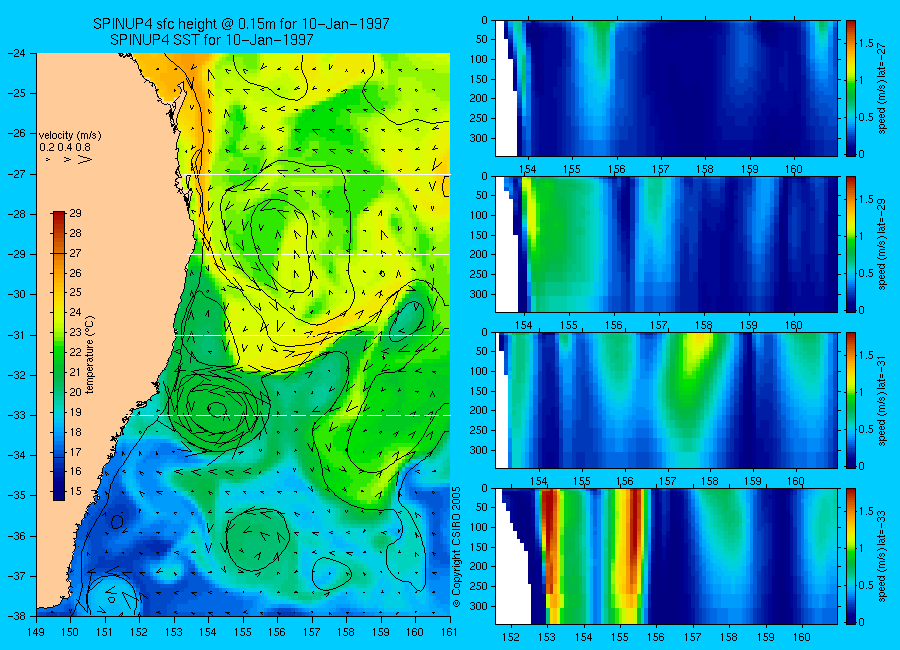The width and height of the screenshot is (900, 650).
Task: Click the main SST map over the eddy near -33
Action: (x=217, y=411)
